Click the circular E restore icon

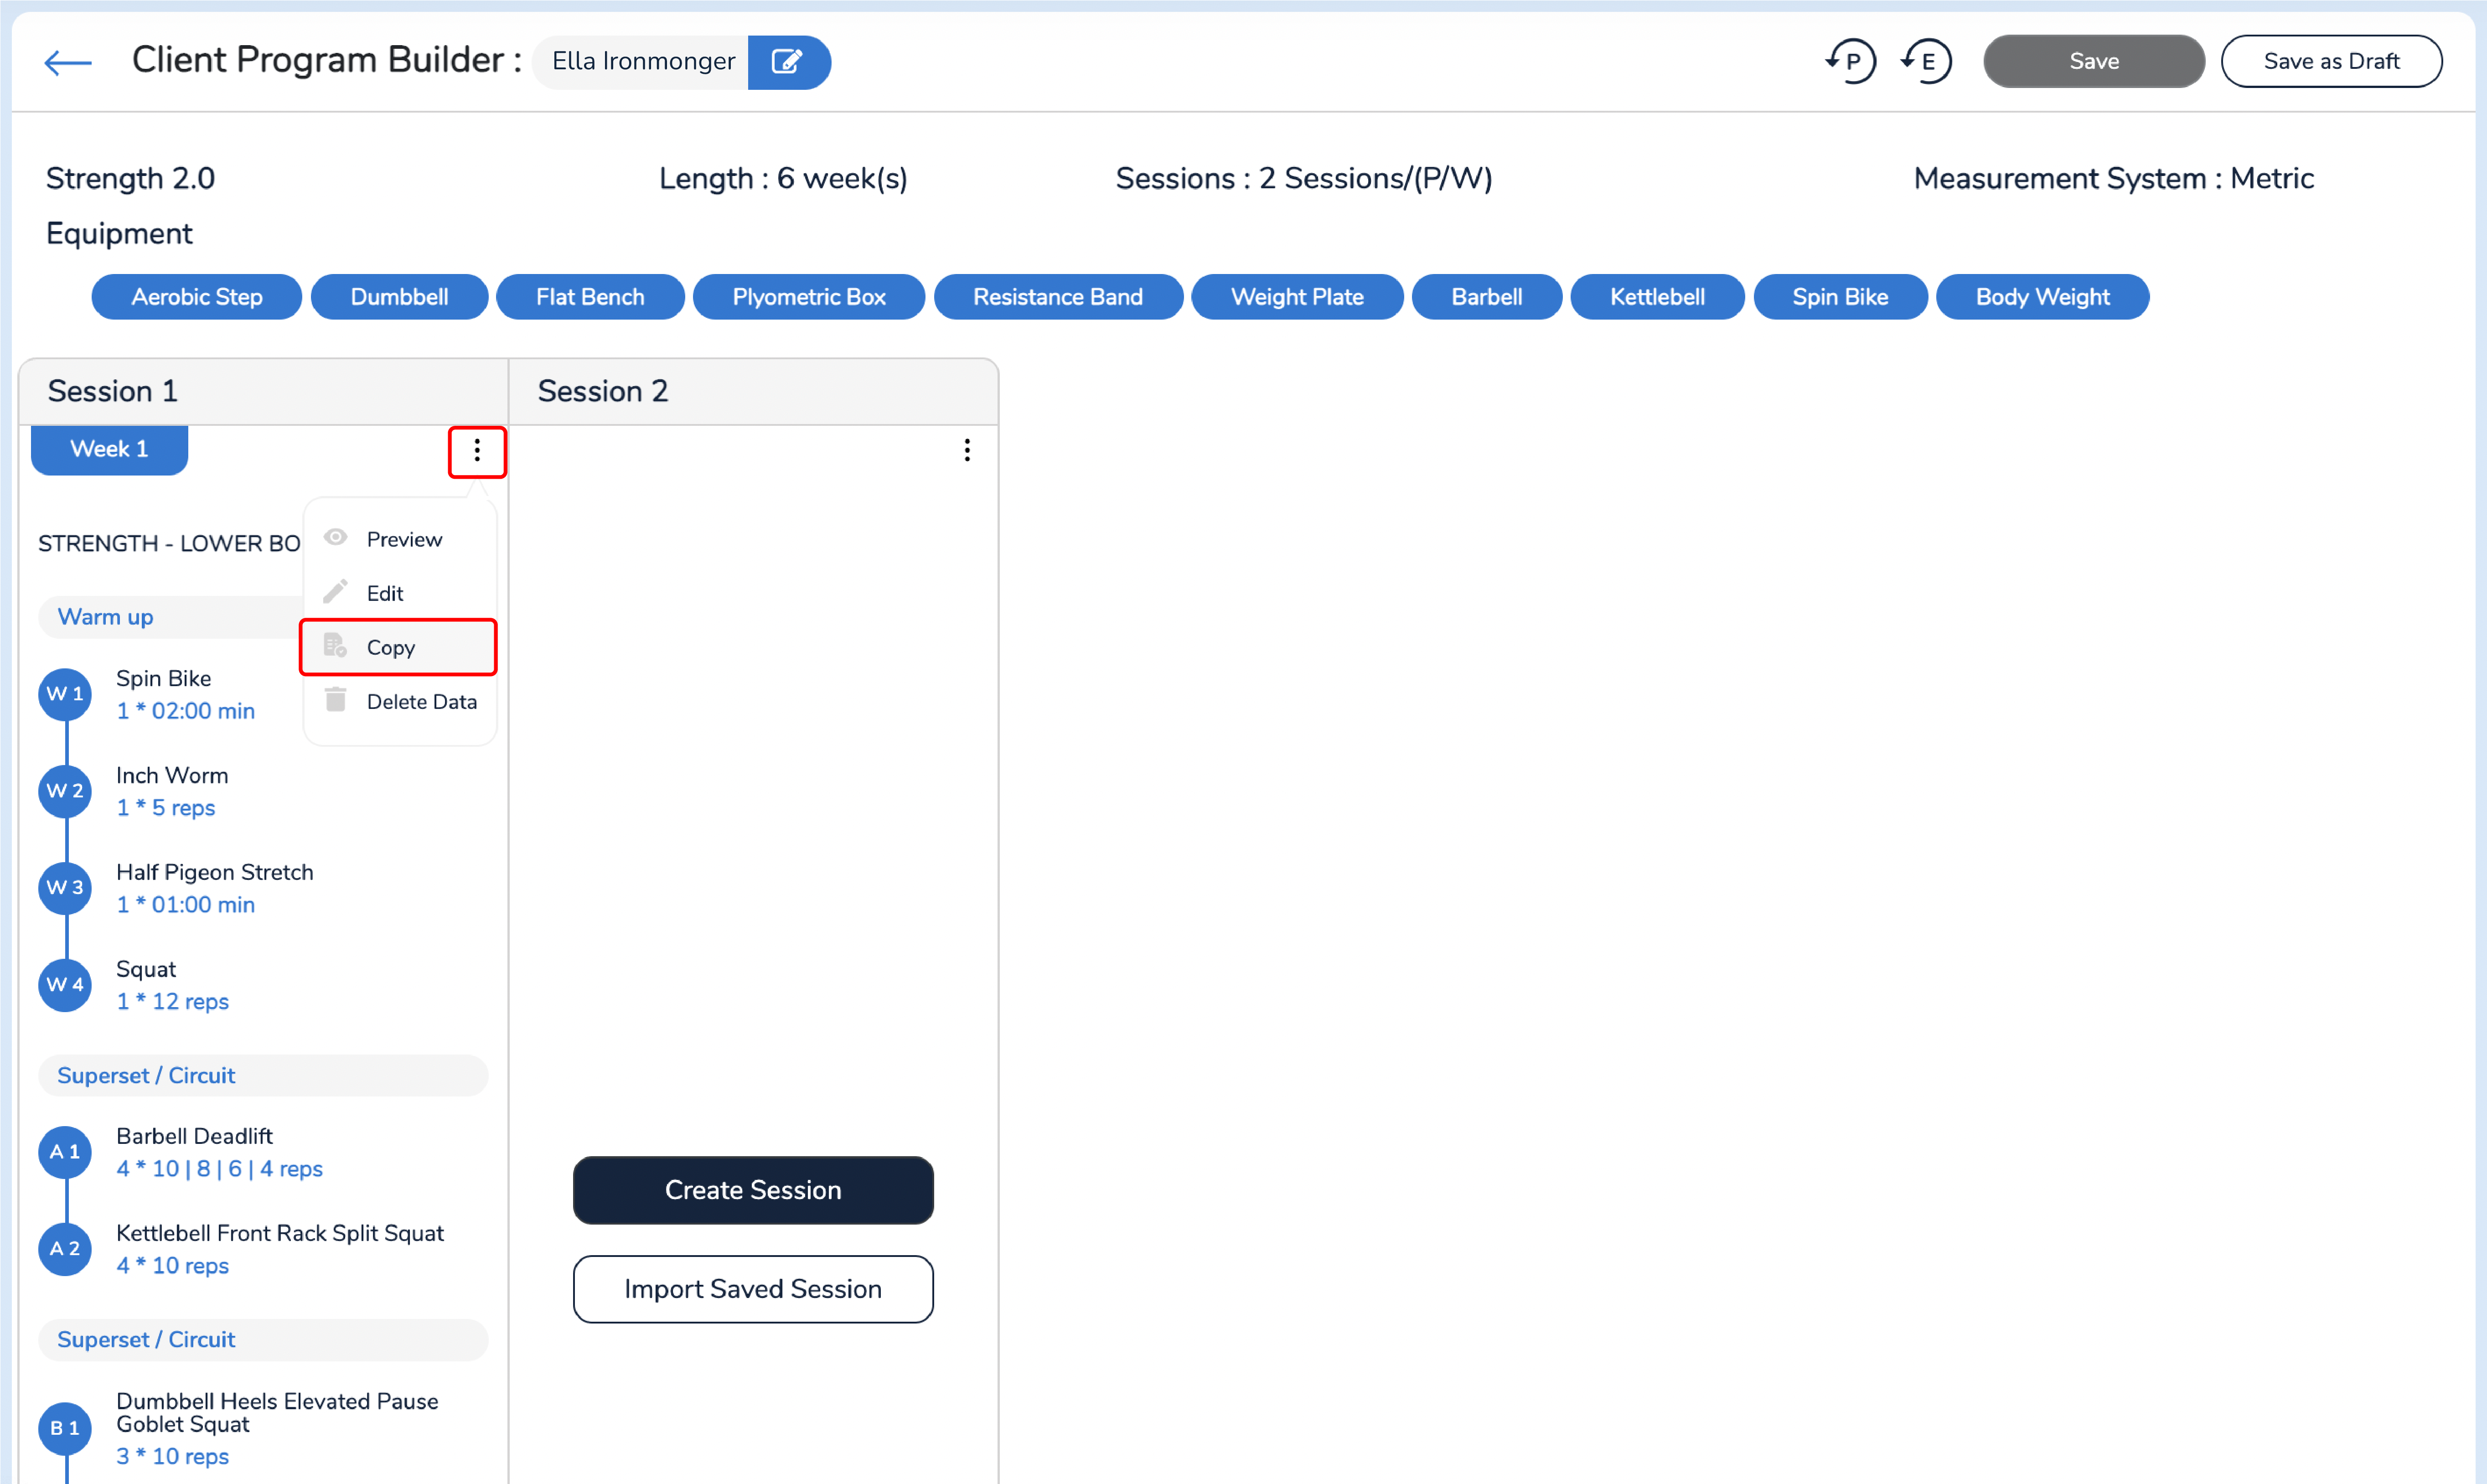[1926, 62]
